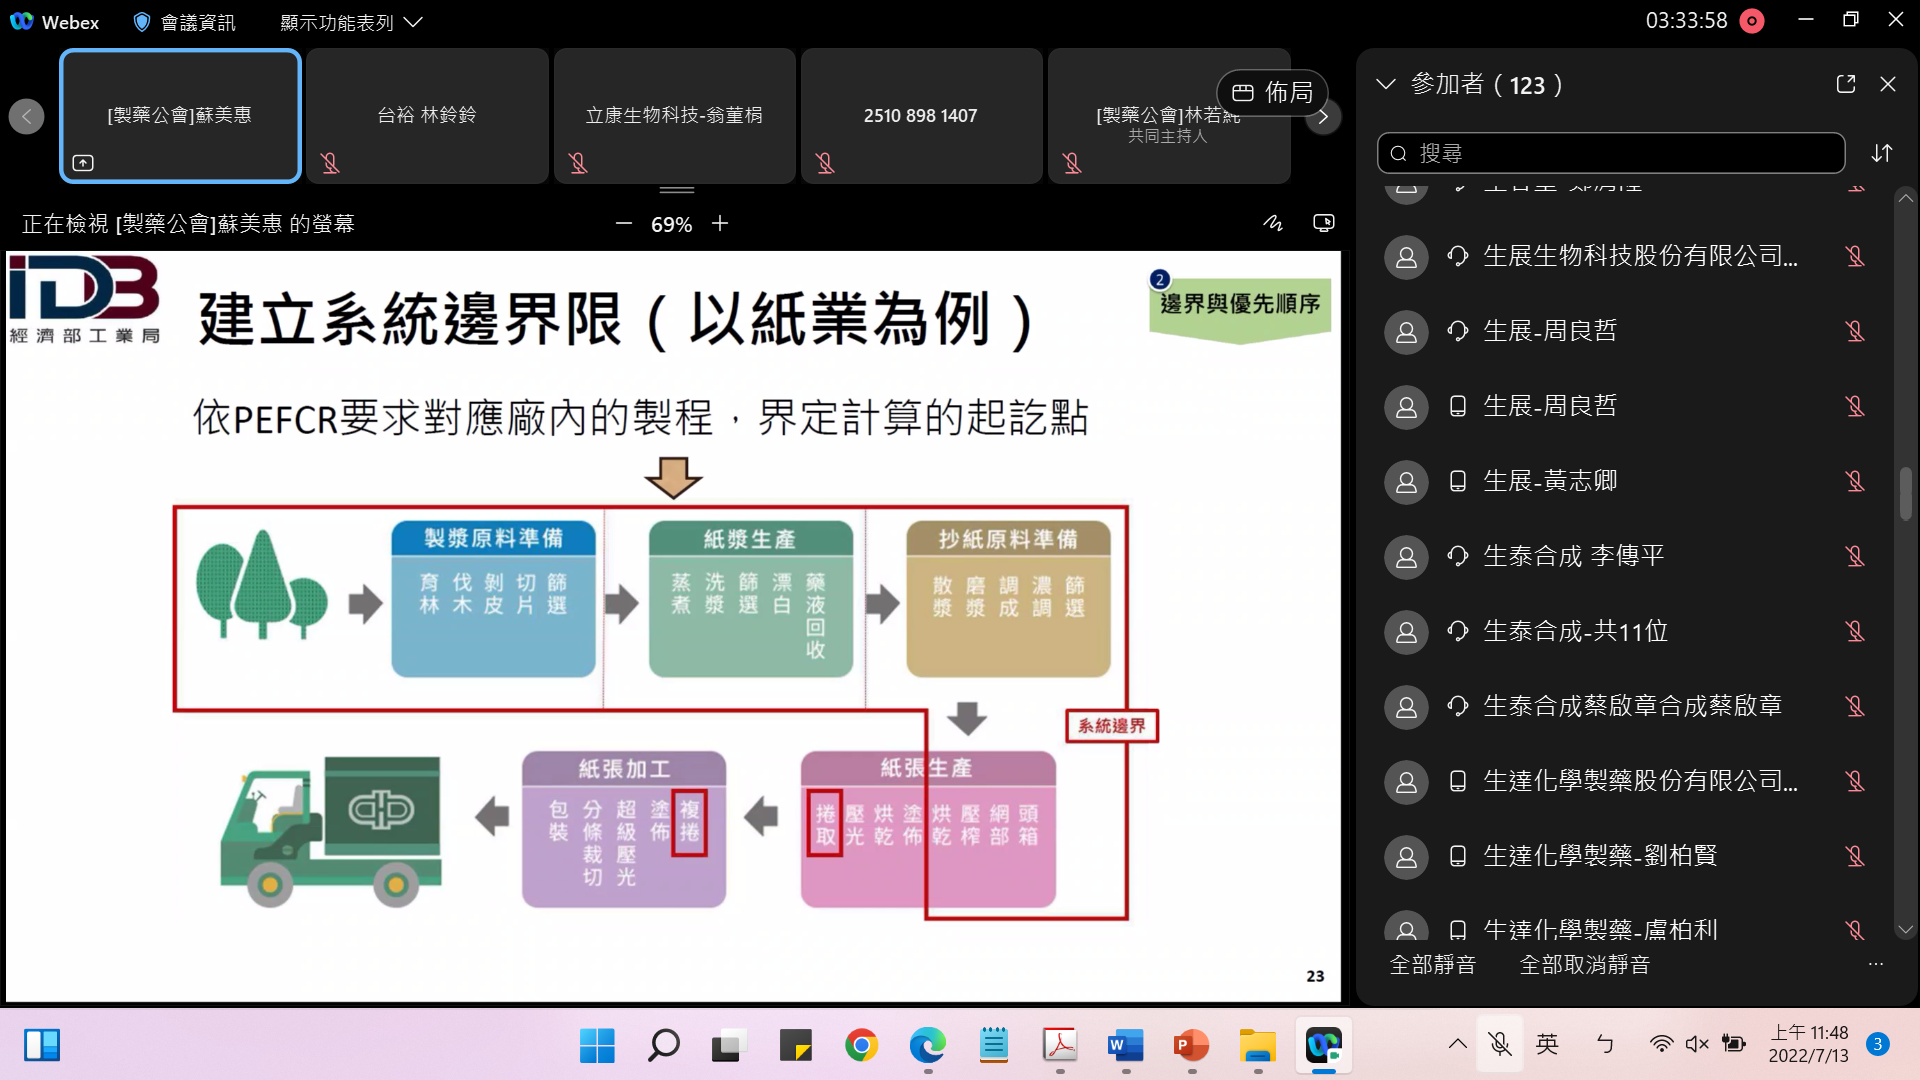
Task: Toggle mute for headset 生展-周良哲
Action: tap(1856, 332)
